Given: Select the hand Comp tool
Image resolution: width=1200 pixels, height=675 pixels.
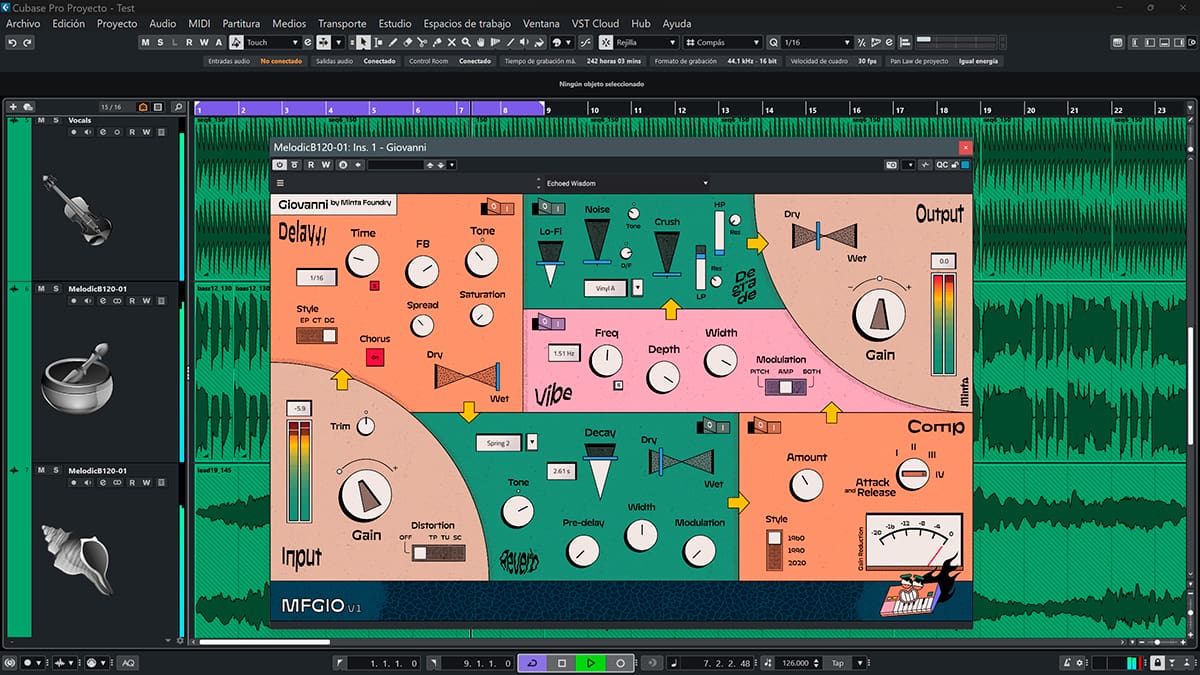Looking at the screenshot, I should pyautogui.click(x=481, y=43).
